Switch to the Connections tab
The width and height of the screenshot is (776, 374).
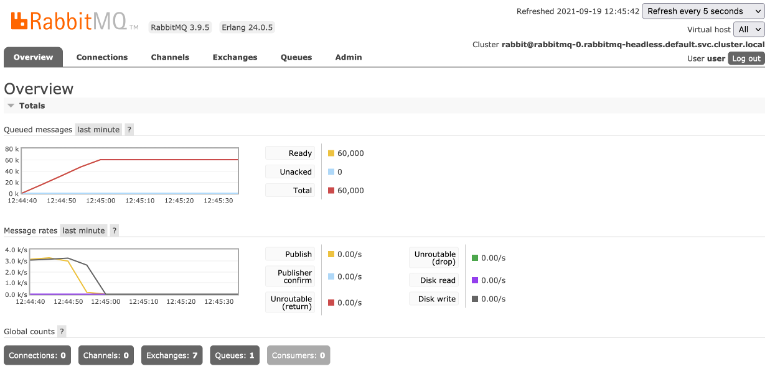[x=102, y=57]
